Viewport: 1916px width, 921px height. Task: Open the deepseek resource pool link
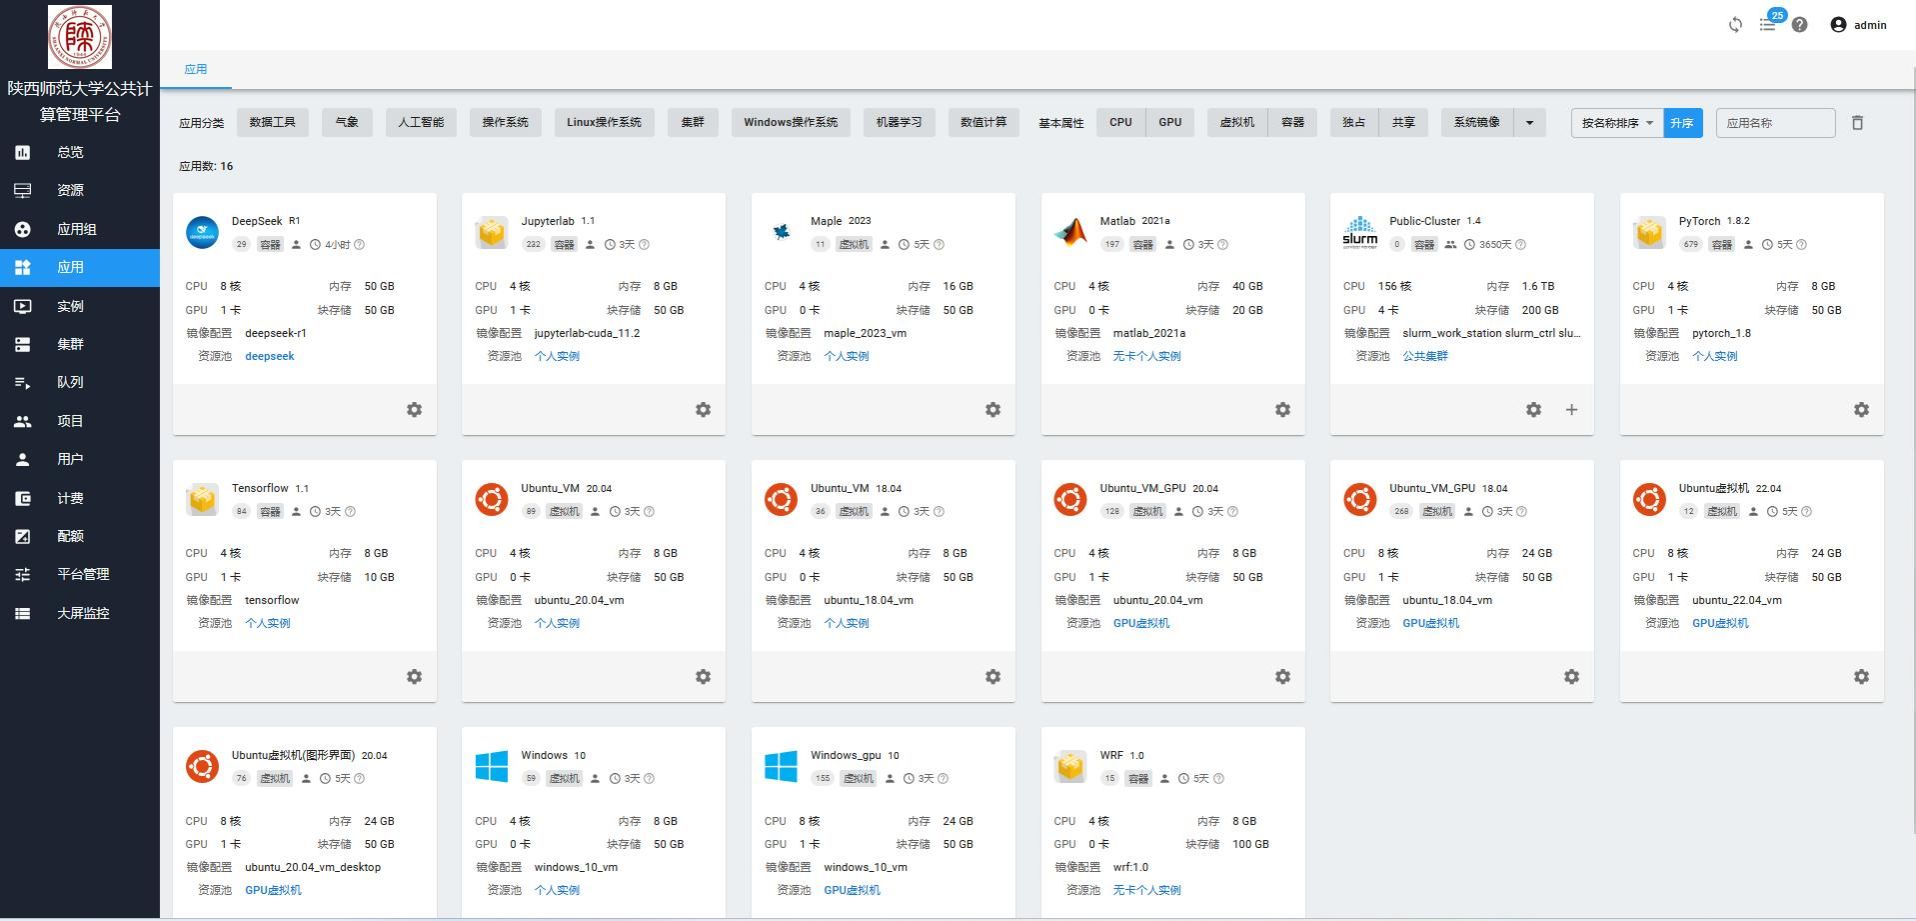pos(269,356)
